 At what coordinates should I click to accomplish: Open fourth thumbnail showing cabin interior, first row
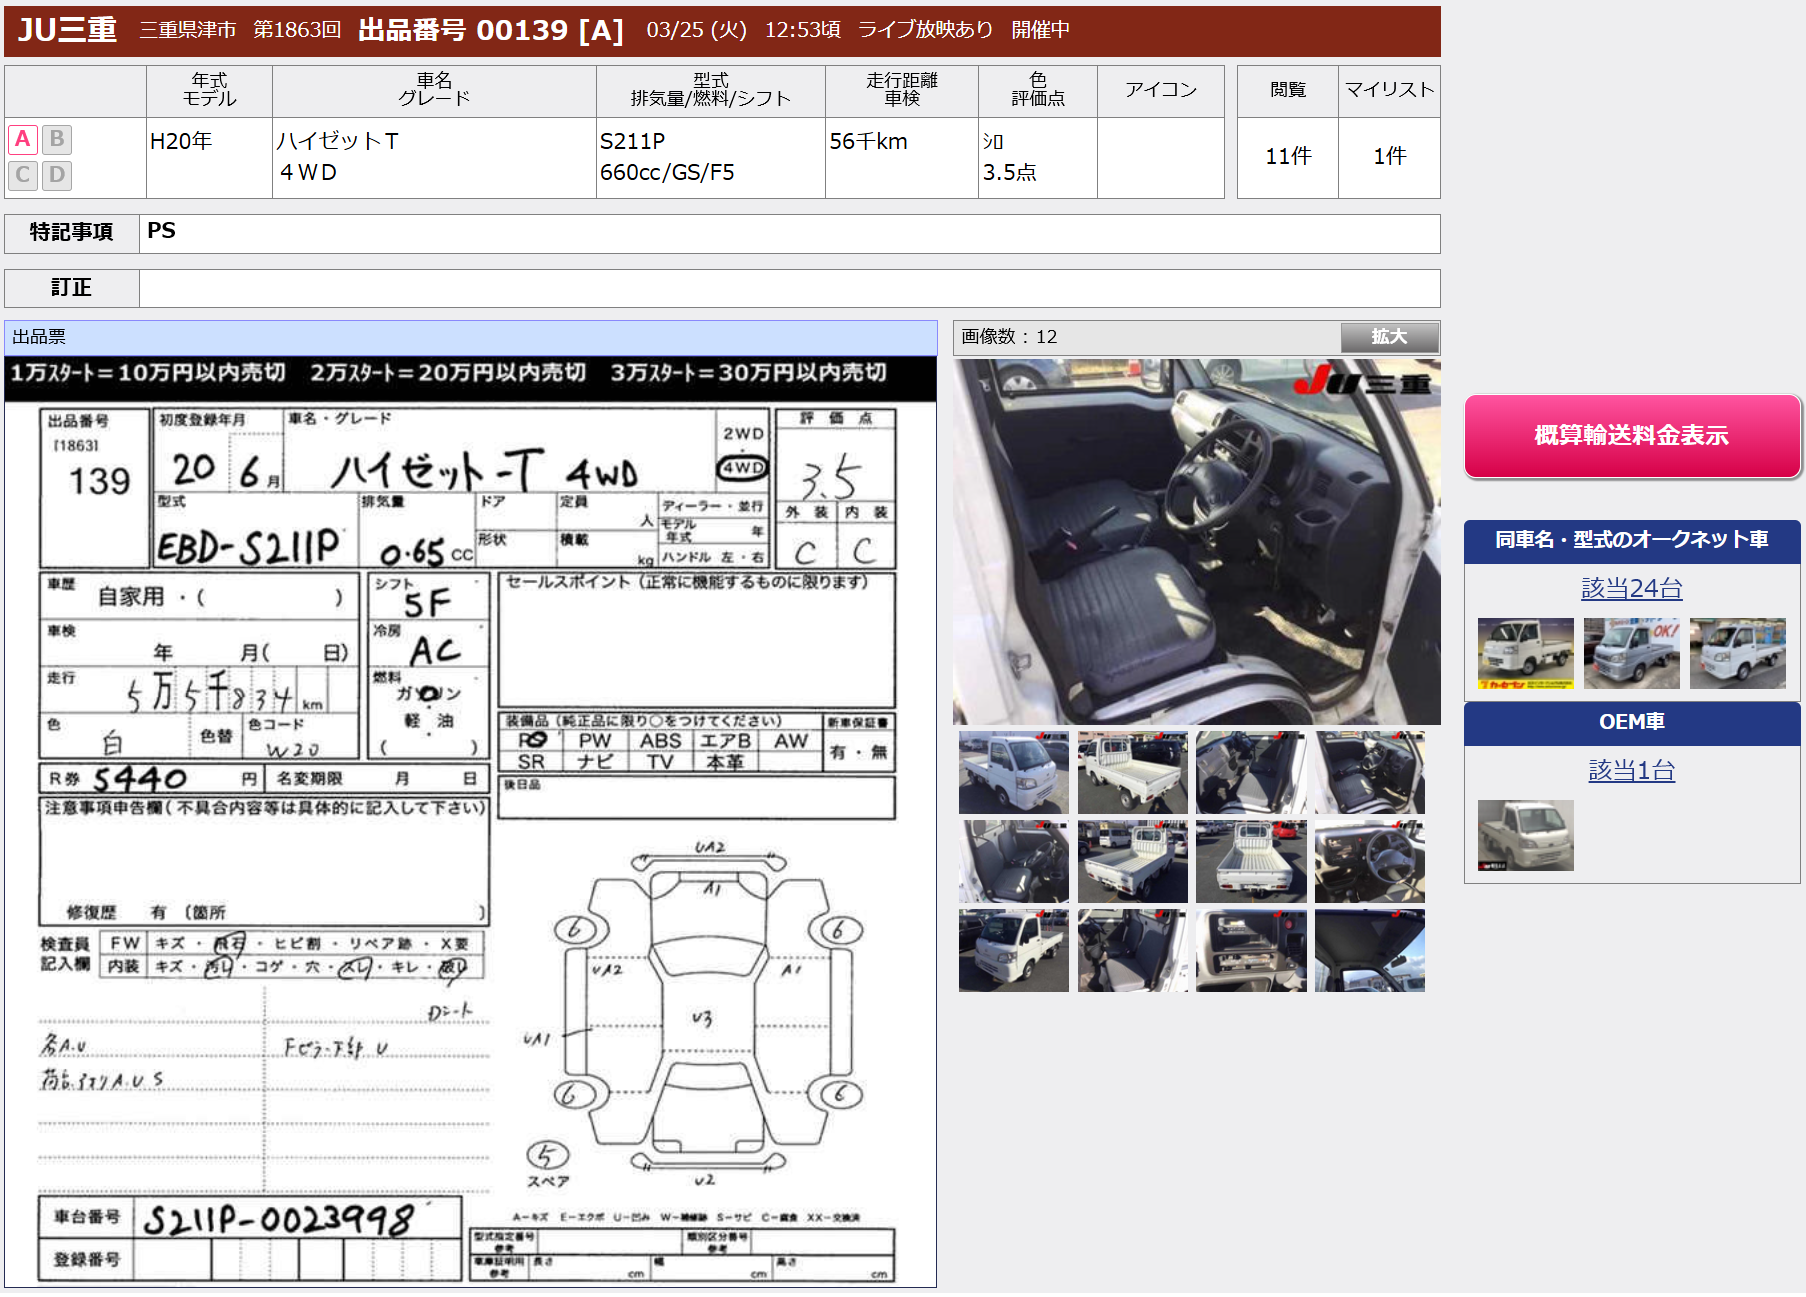pos(1369,772)
